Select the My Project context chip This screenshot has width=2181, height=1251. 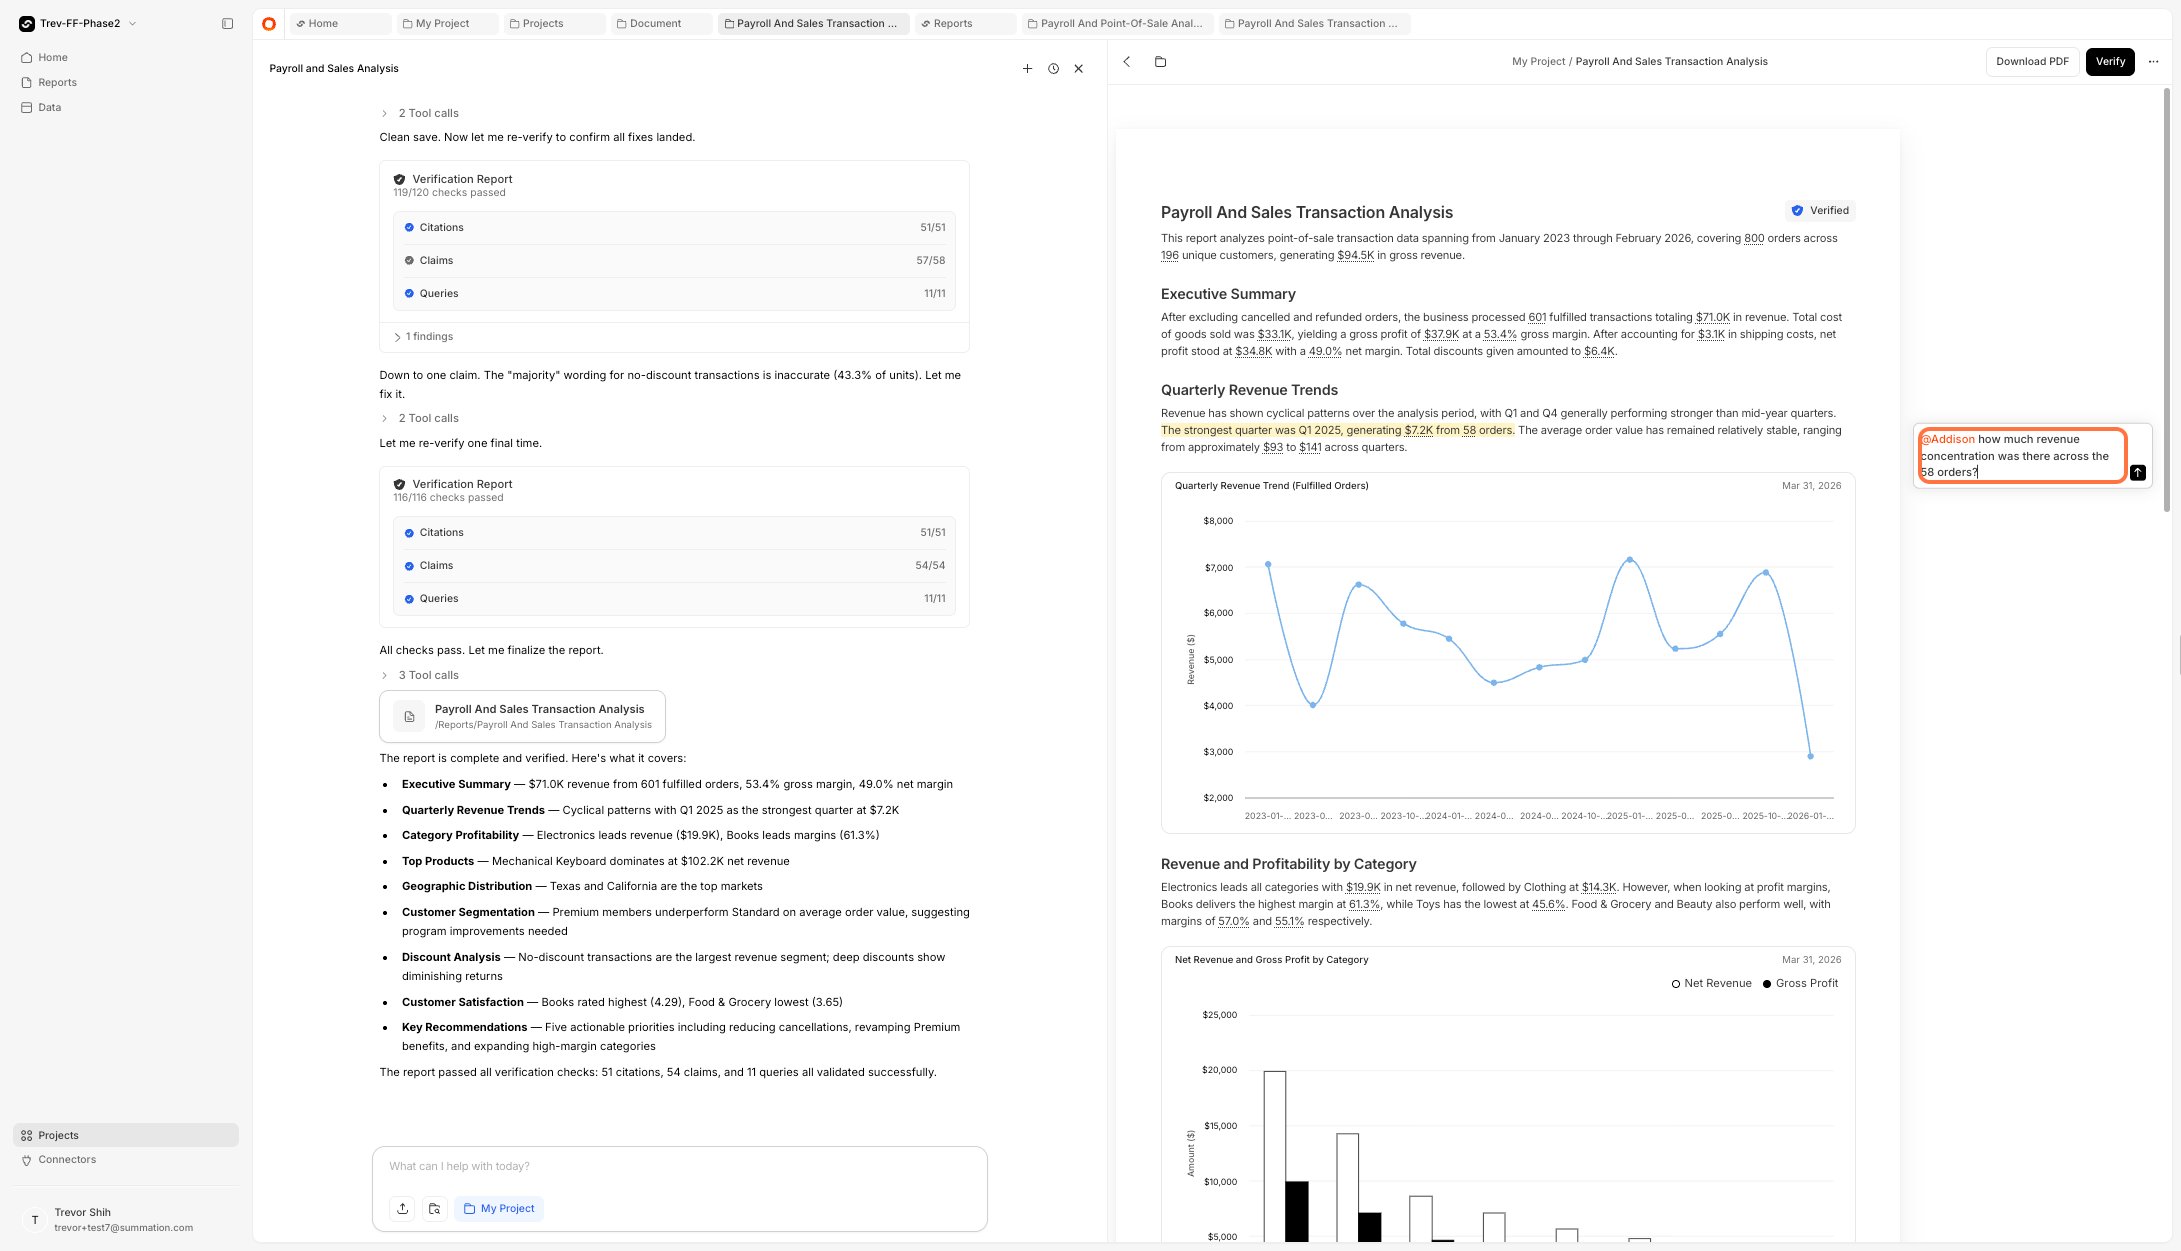(499, 1208)
